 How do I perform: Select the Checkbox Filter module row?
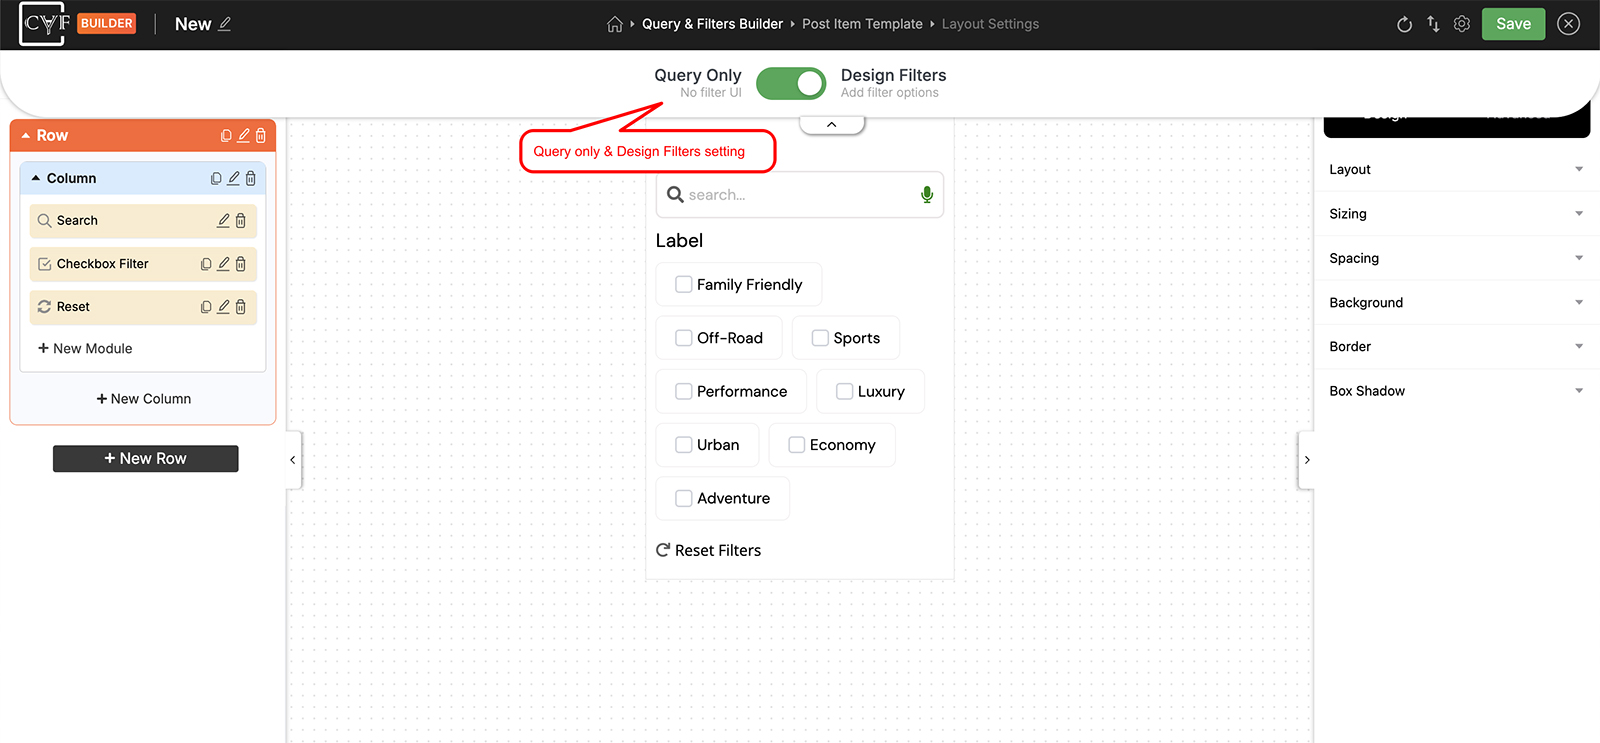coord(143,264)
